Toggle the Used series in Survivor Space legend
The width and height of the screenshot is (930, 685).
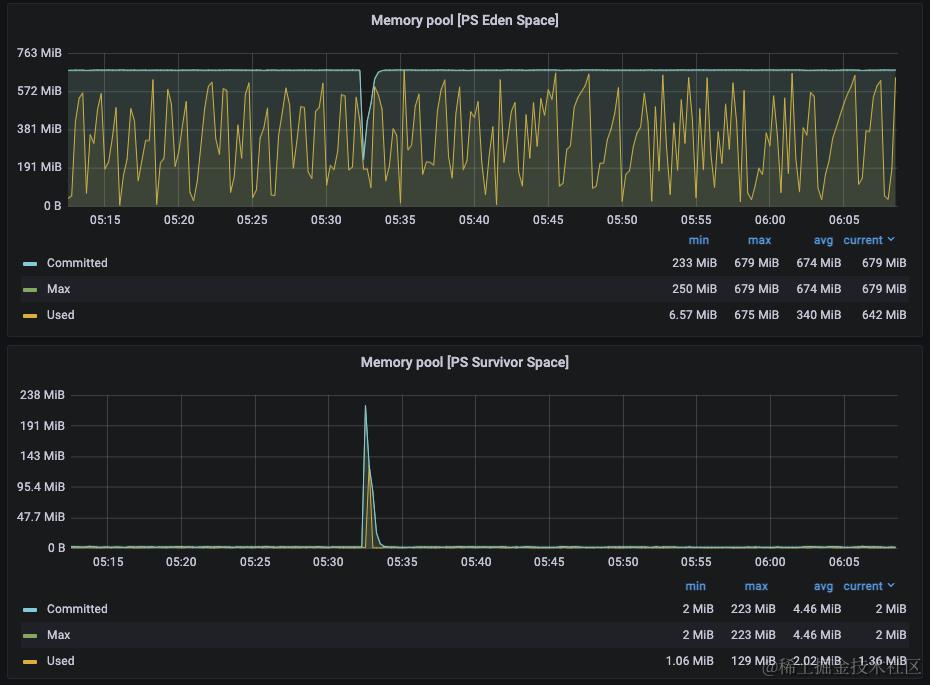click(60, 661)
